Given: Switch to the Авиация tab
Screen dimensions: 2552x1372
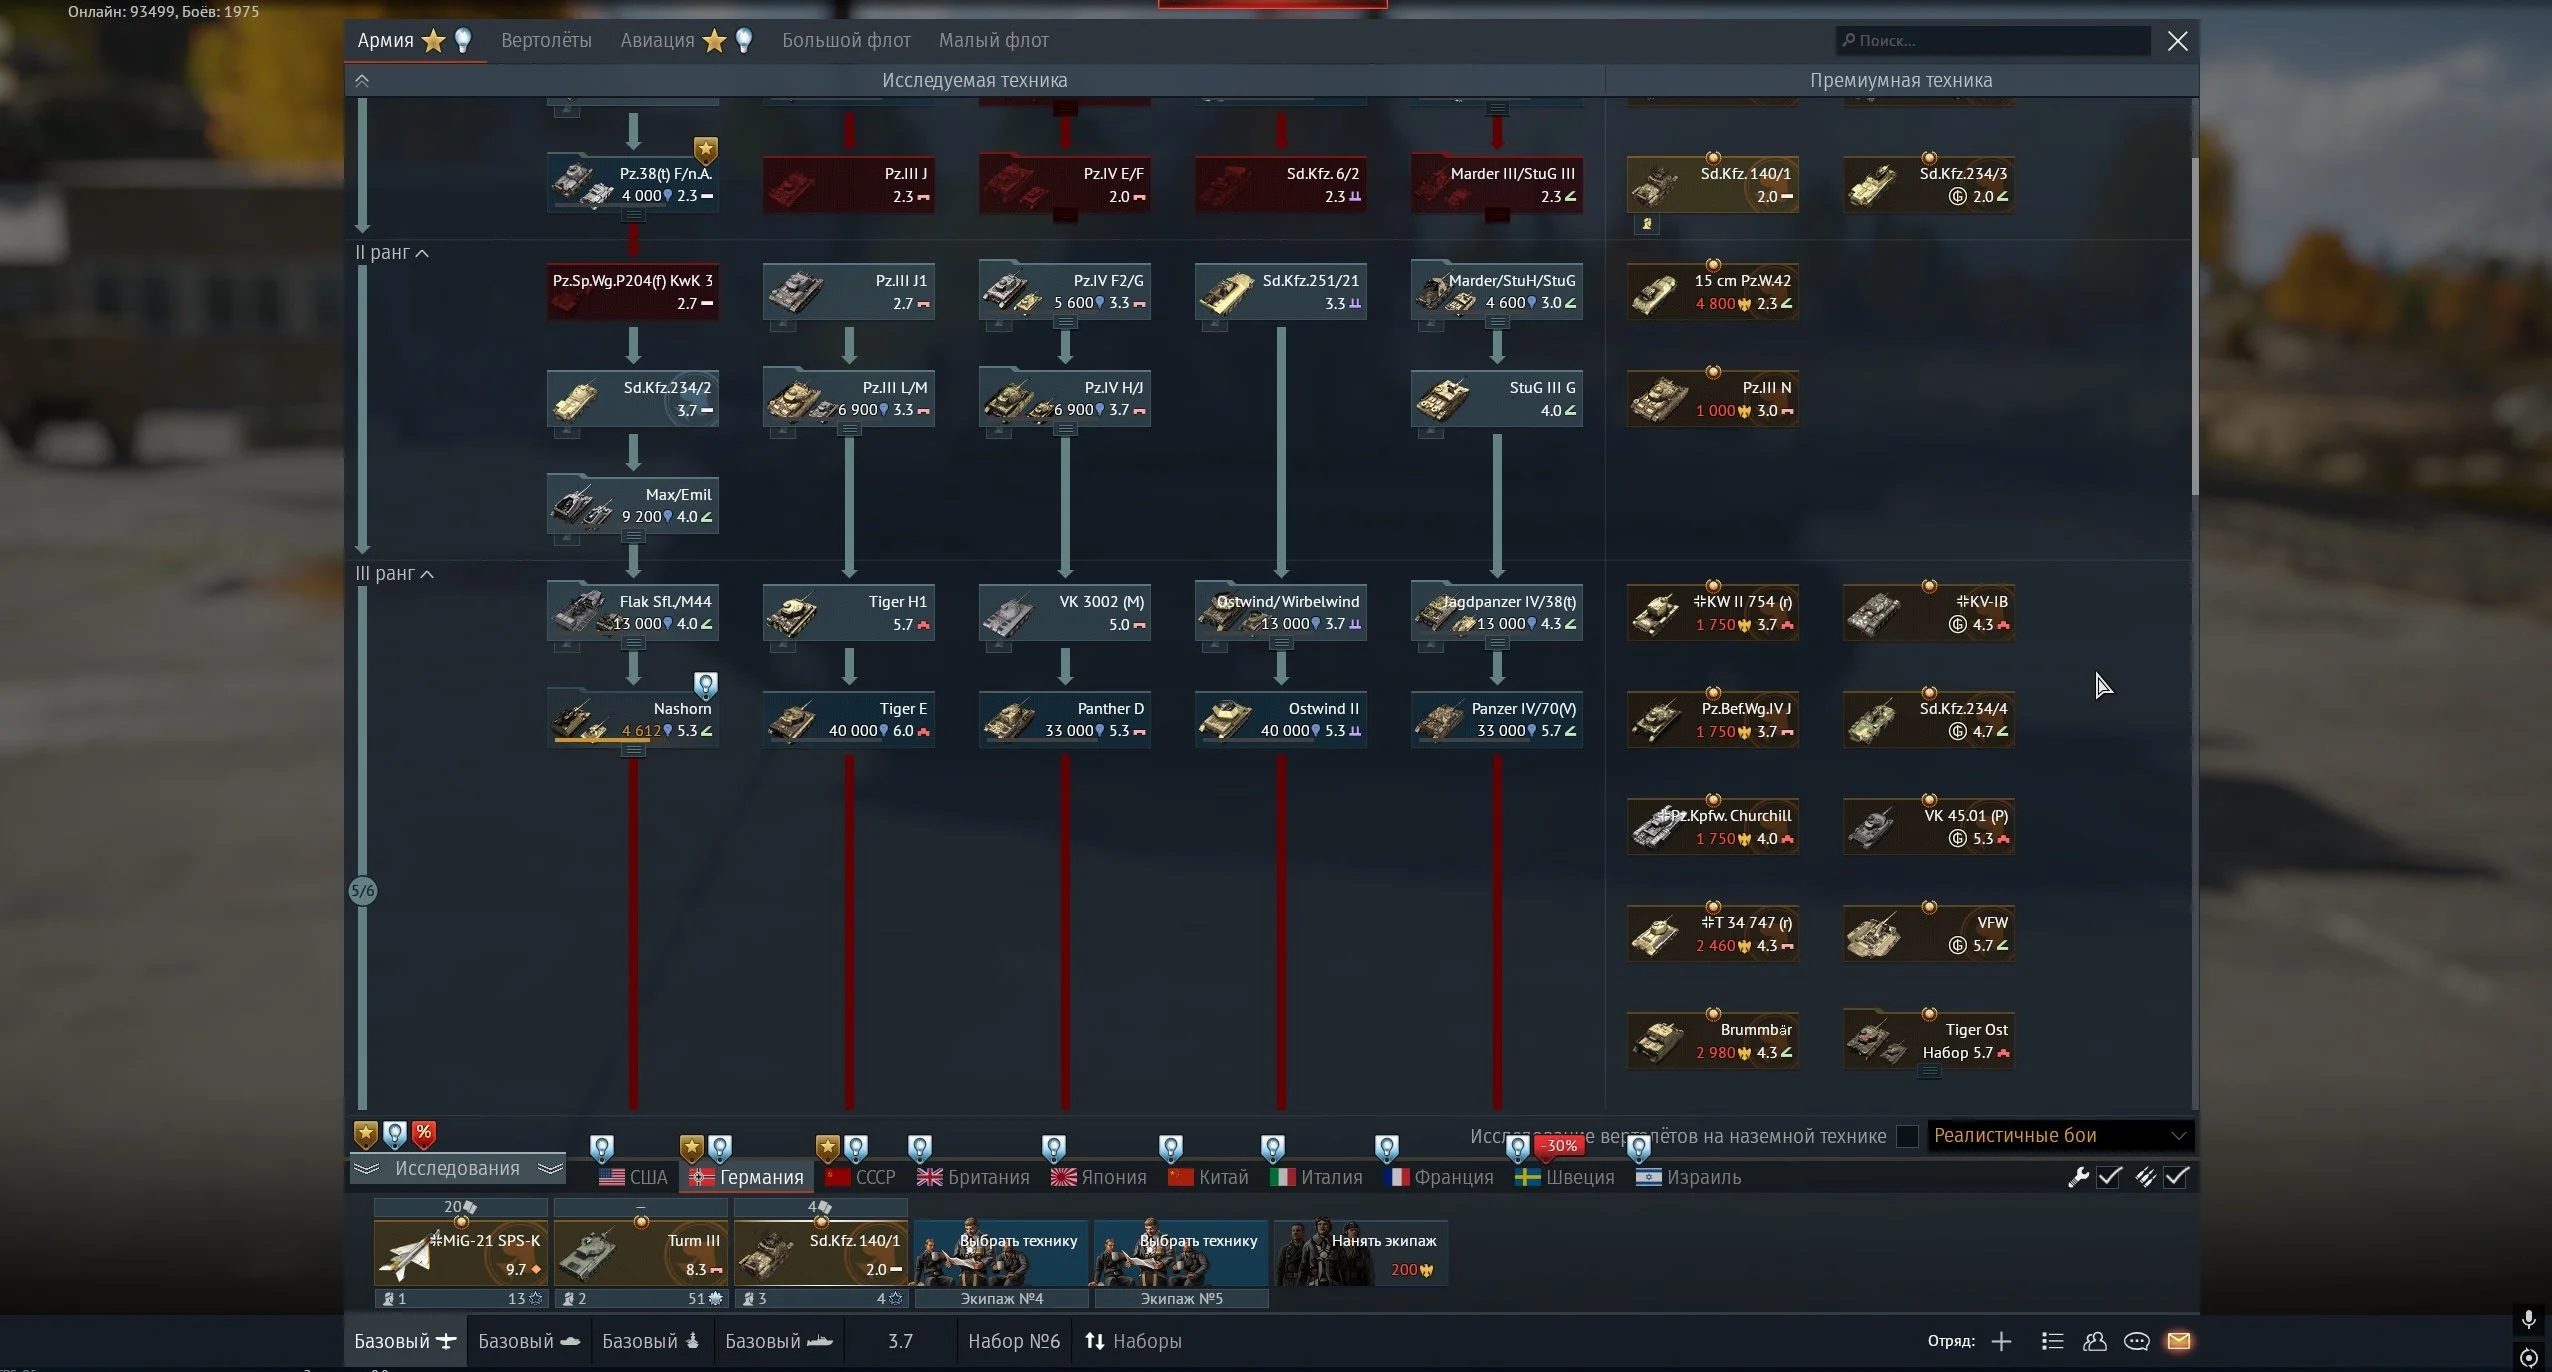Looking at the screenshot, I should 657,41.
